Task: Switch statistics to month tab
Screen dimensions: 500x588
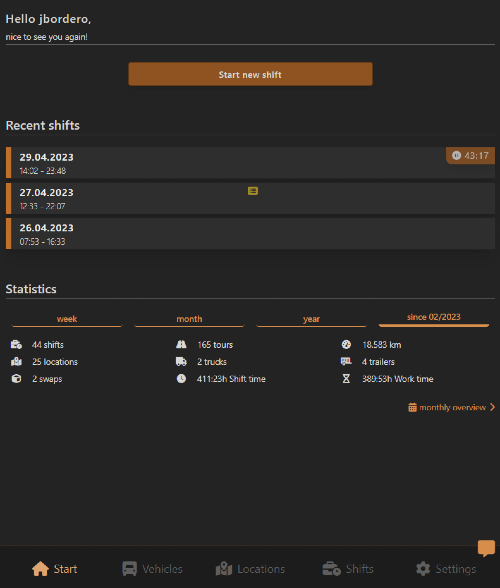Action: coord(189,319)
